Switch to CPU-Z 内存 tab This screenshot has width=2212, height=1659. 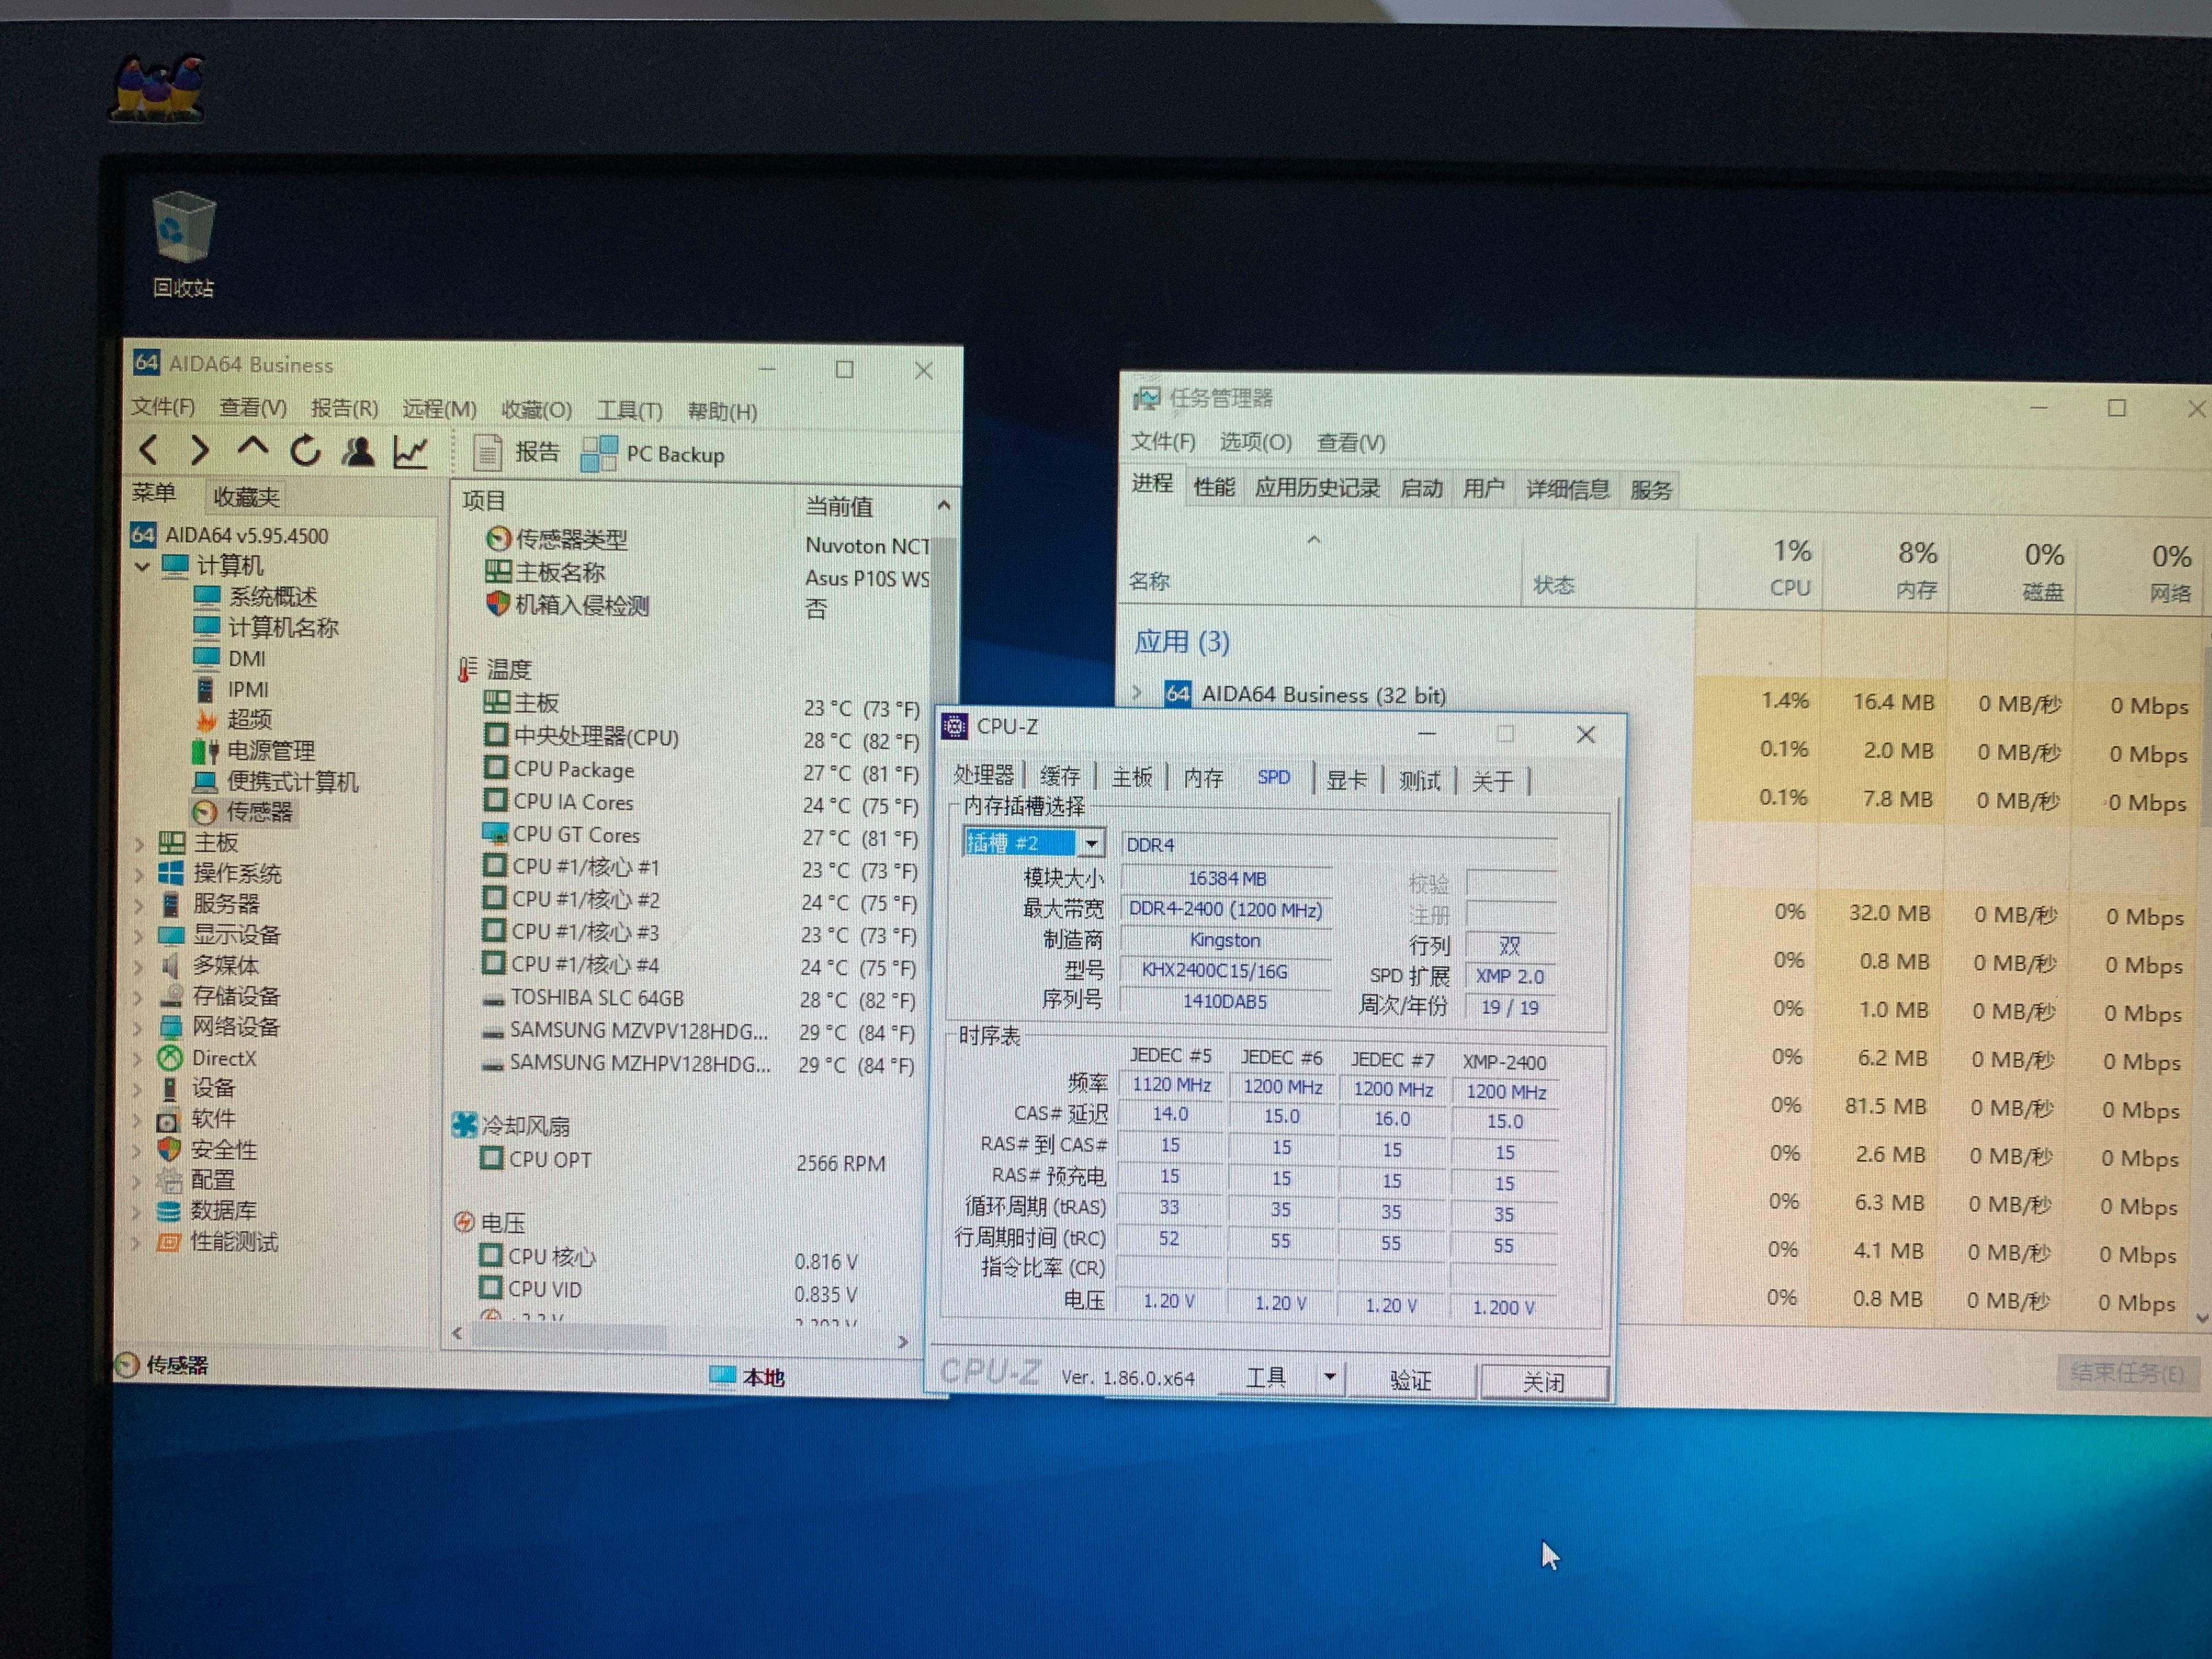[1203, 778]
